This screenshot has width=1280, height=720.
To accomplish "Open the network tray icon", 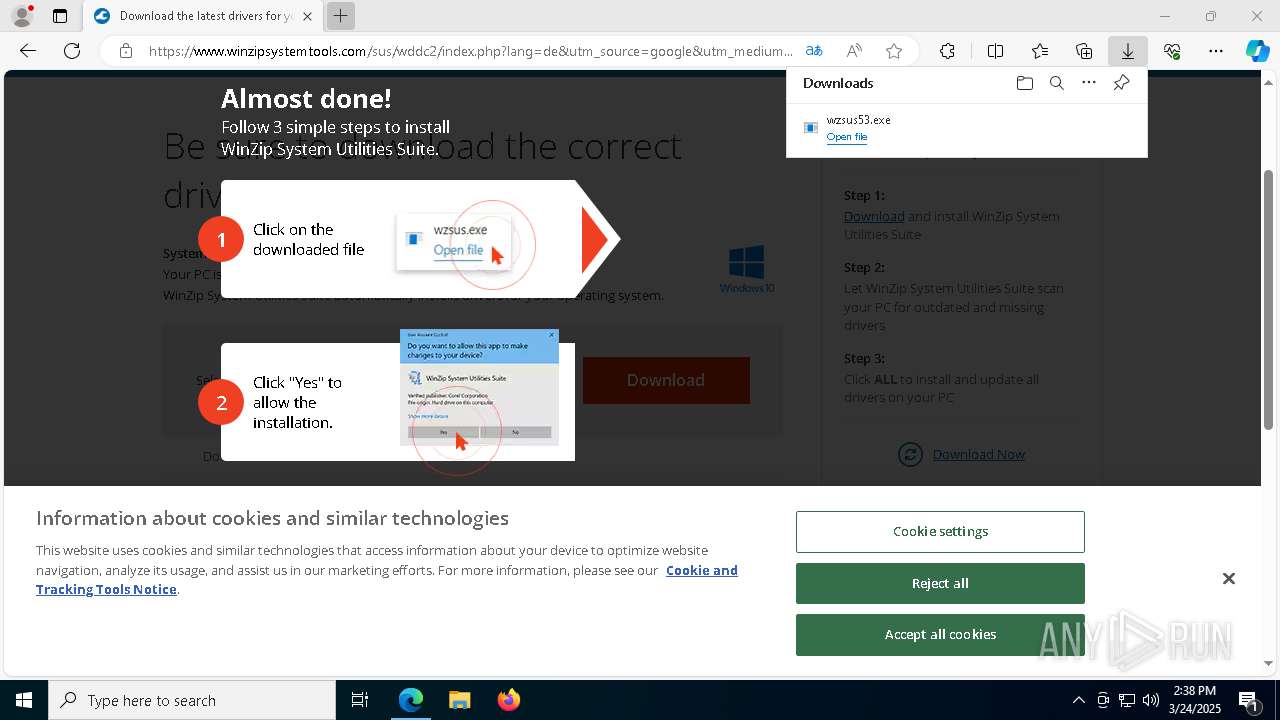I will coord(1127,700).
